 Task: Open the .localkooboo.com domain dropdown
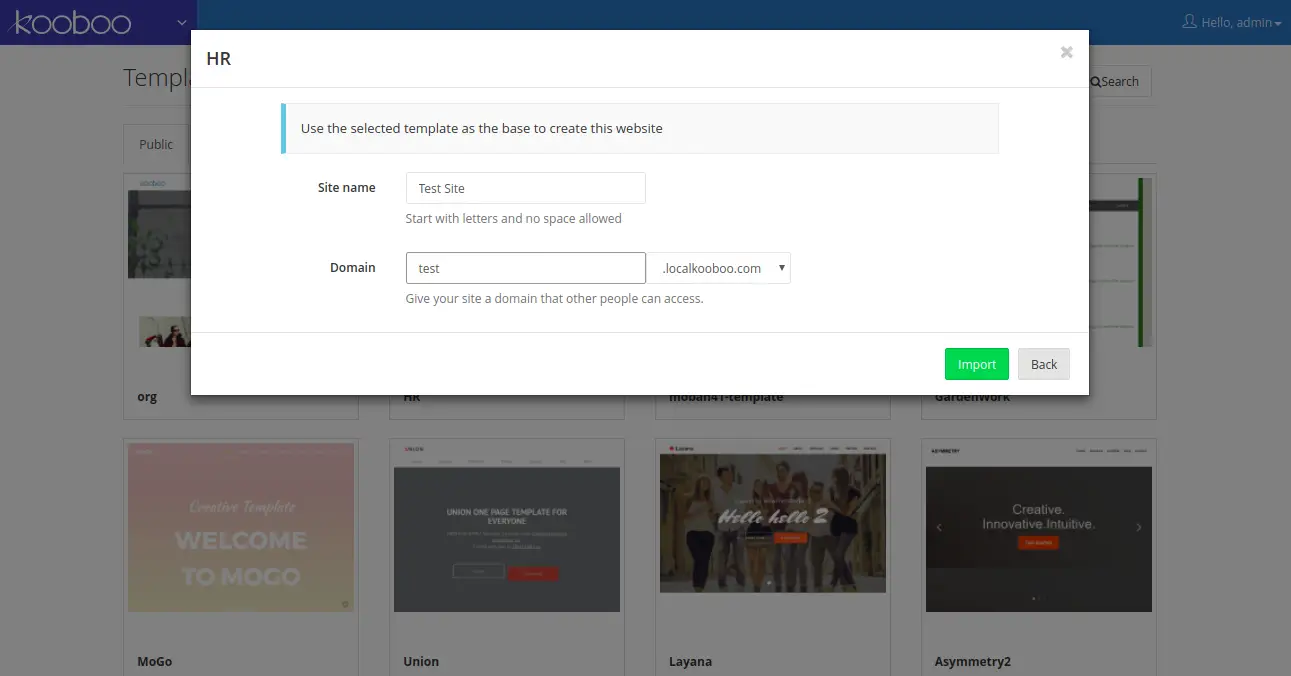[x=719, y=268]
